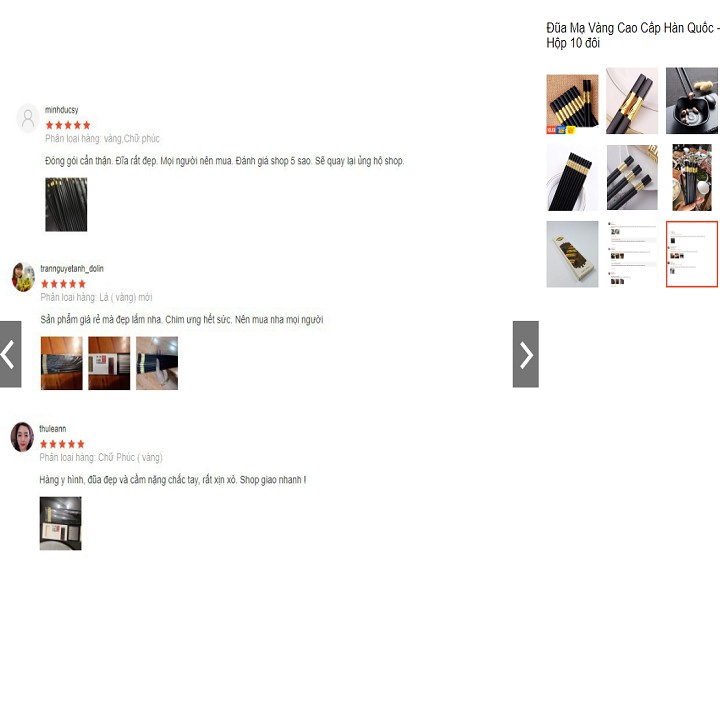Go to the previous image with left arrow

coord(10,354)
